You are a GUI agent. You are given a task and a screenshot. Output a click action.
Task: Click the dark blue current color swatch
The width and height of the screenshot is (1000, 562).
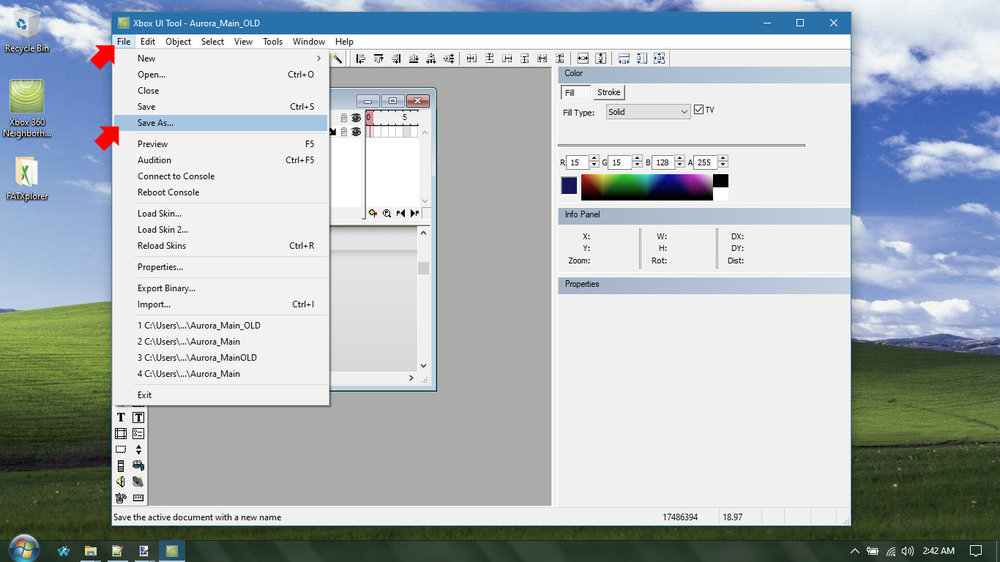click(569, 186)
